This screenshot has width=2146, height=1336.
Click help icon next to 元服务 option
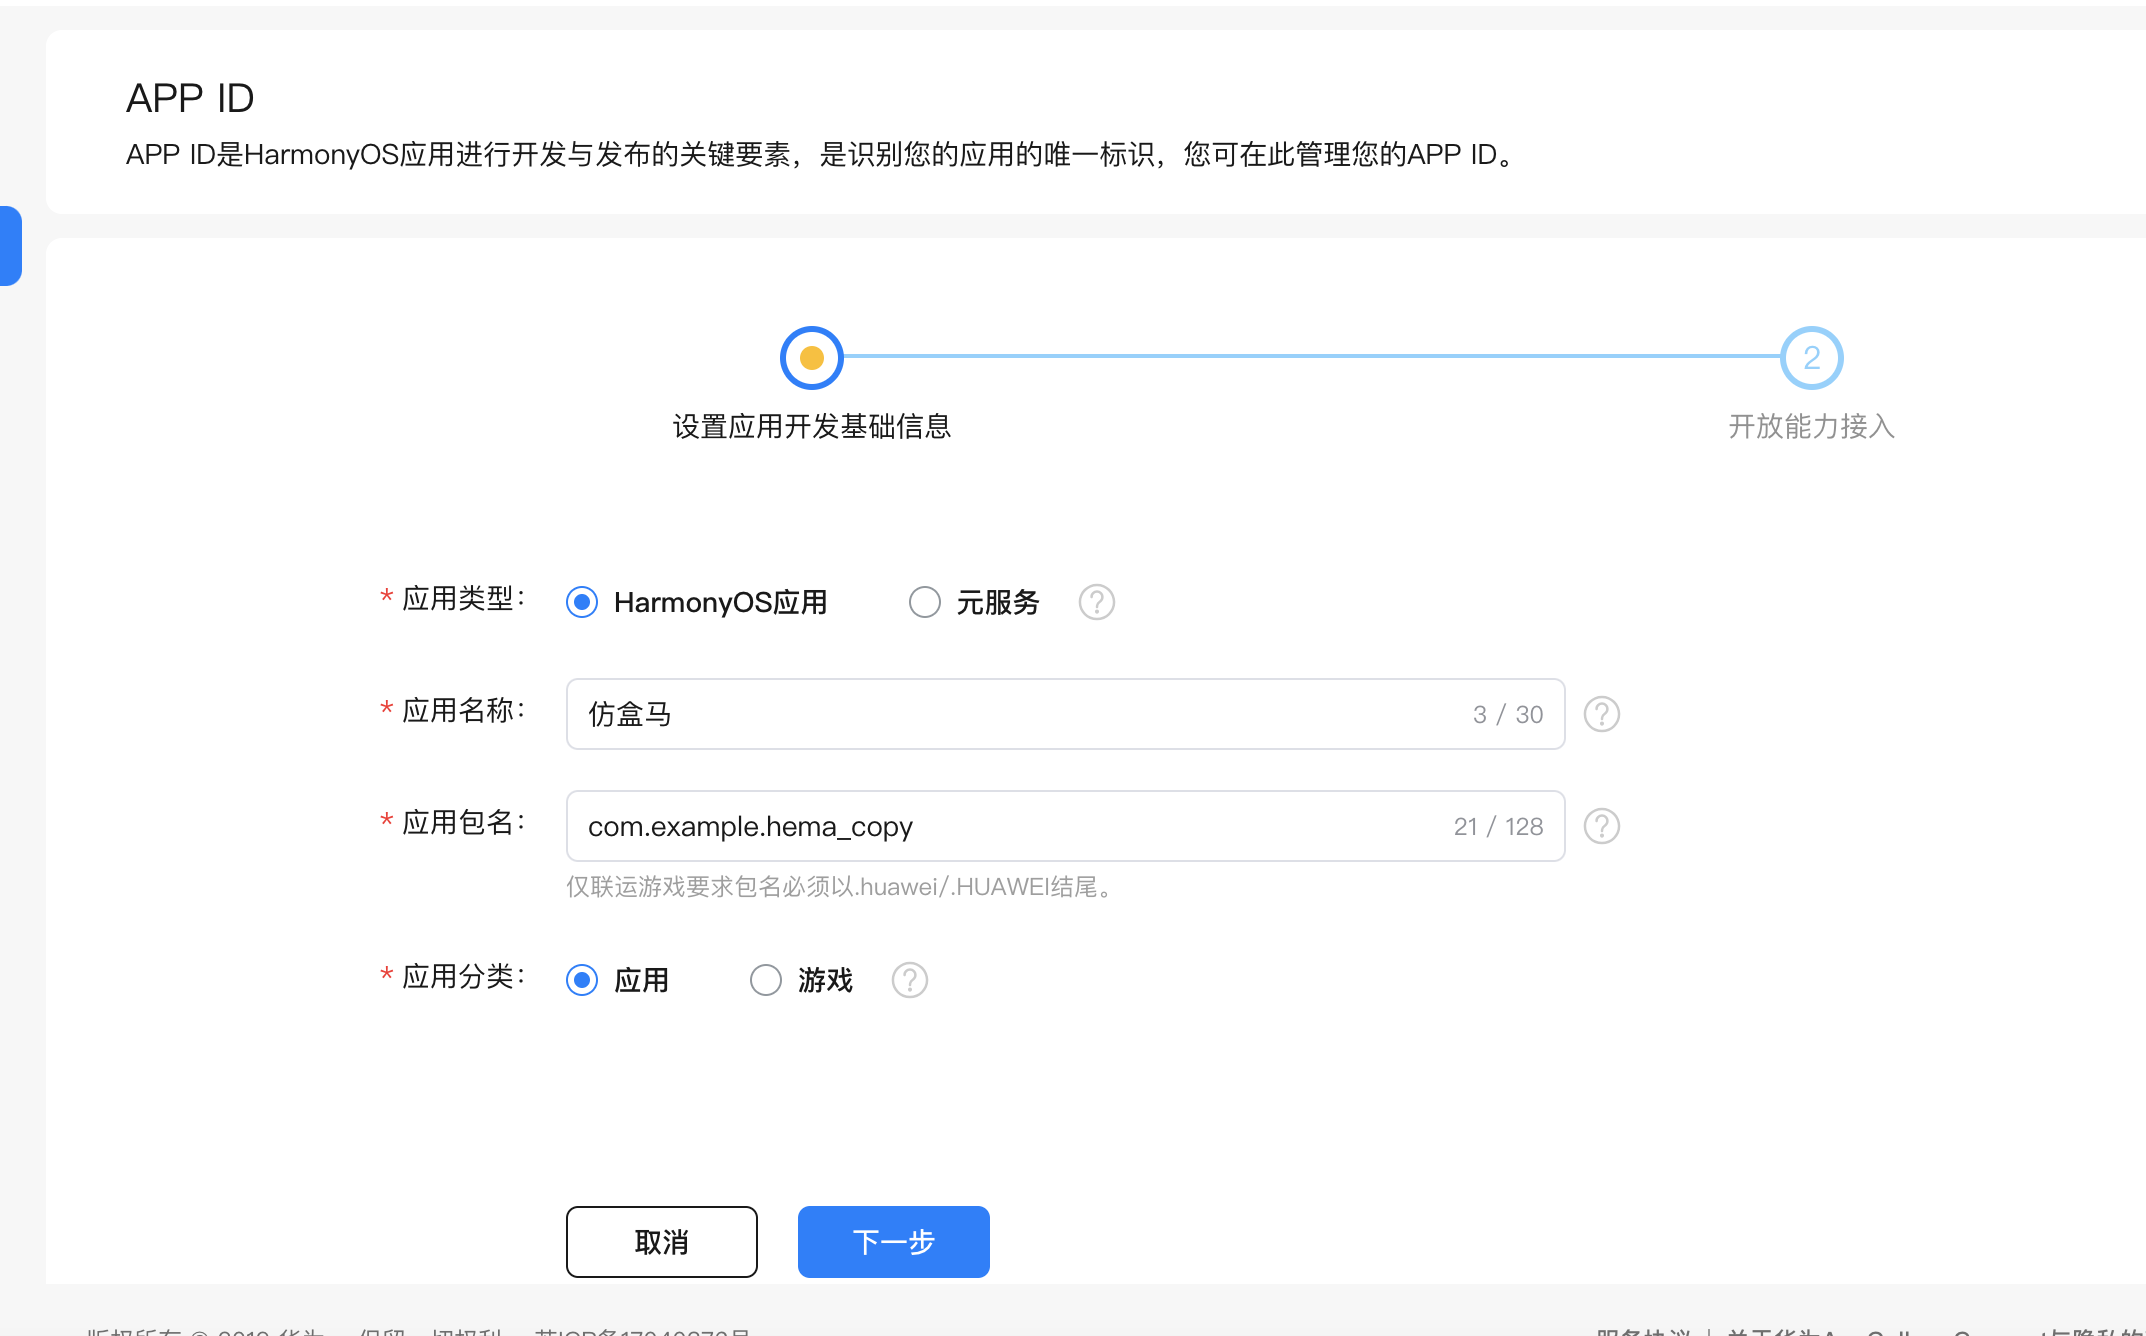point(1096,602)
